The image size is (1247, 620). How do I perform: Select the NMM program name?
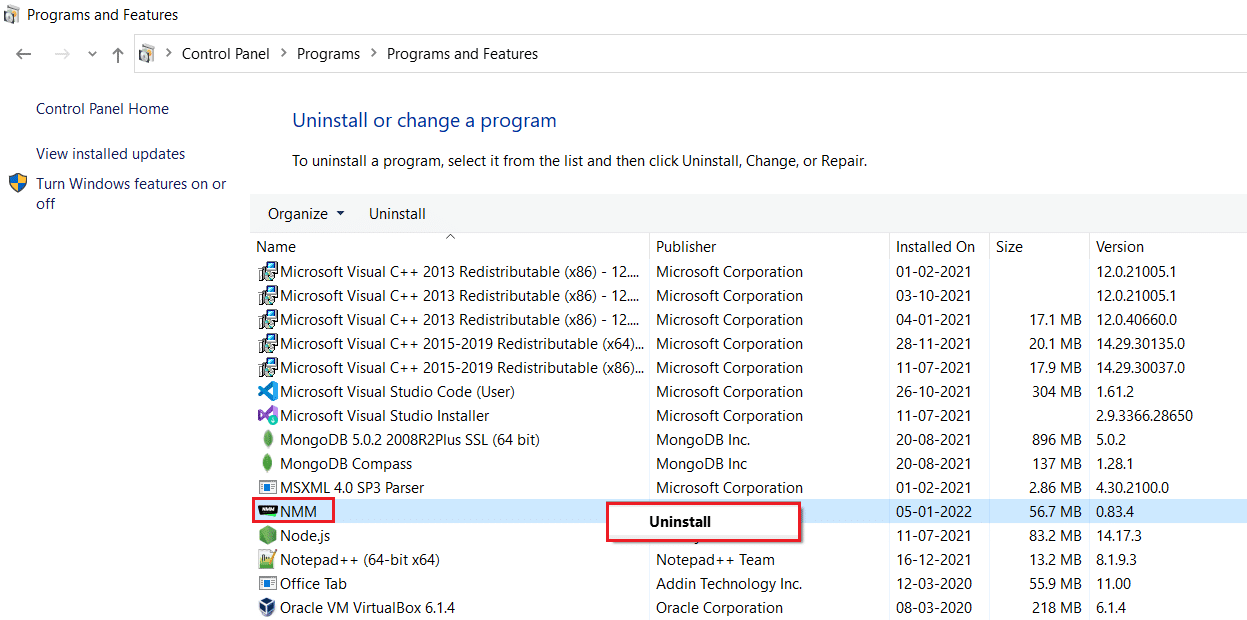[298, 511]
